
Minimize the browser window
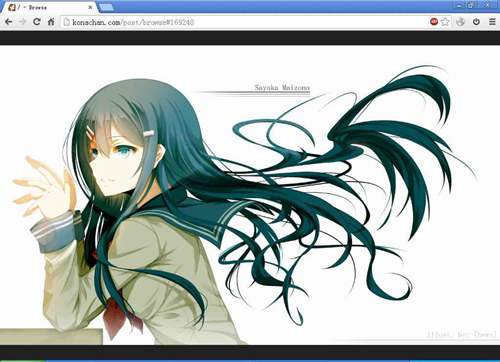click(459, 5)
